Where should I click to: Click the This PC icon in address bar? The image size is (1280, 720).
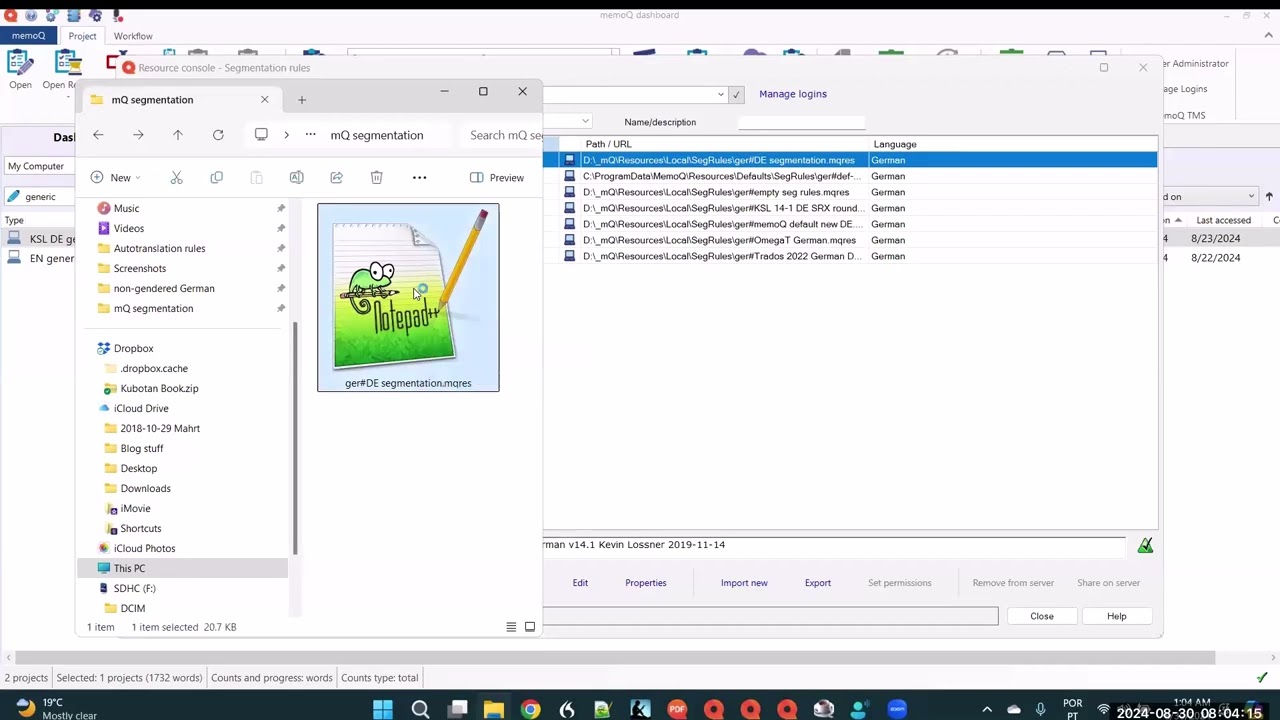[261, 135]
